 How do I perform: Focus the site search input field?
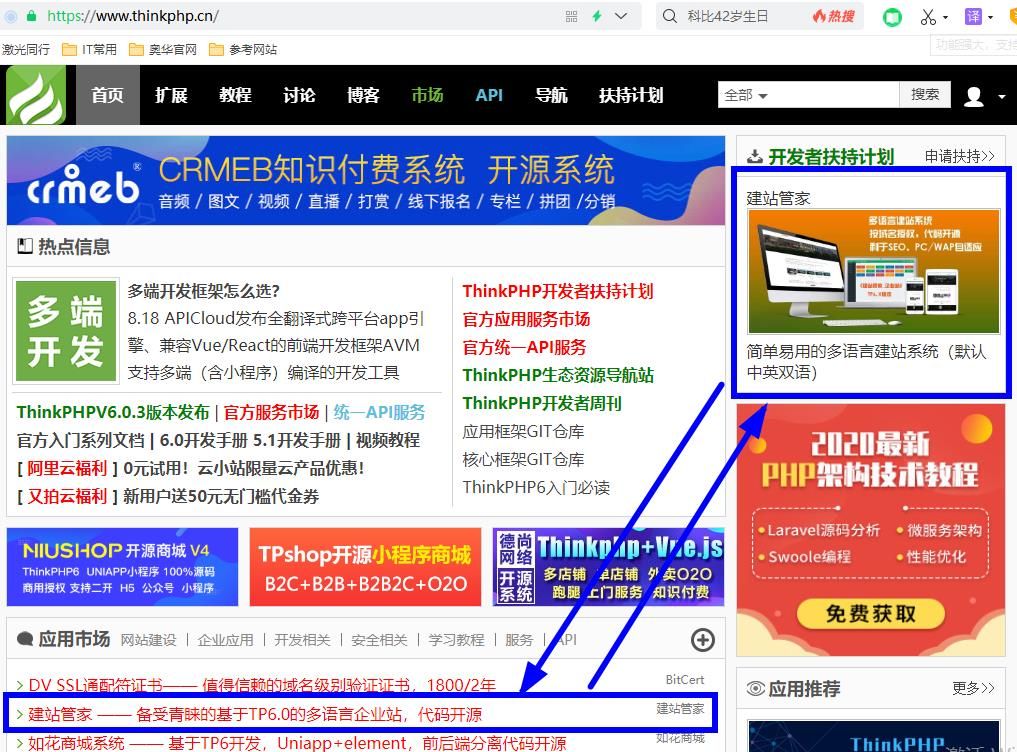[x=835, y=95]
